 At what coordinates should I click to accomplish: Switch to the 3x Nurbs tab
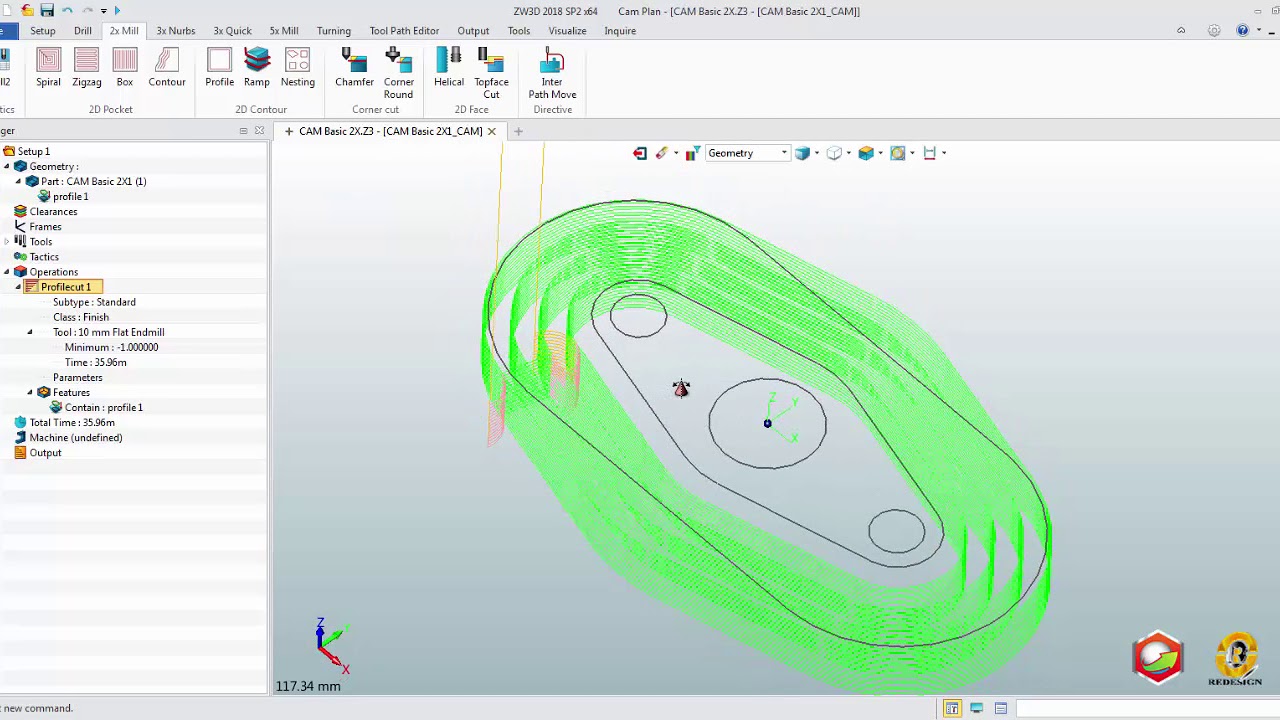[x=176, y=31]
